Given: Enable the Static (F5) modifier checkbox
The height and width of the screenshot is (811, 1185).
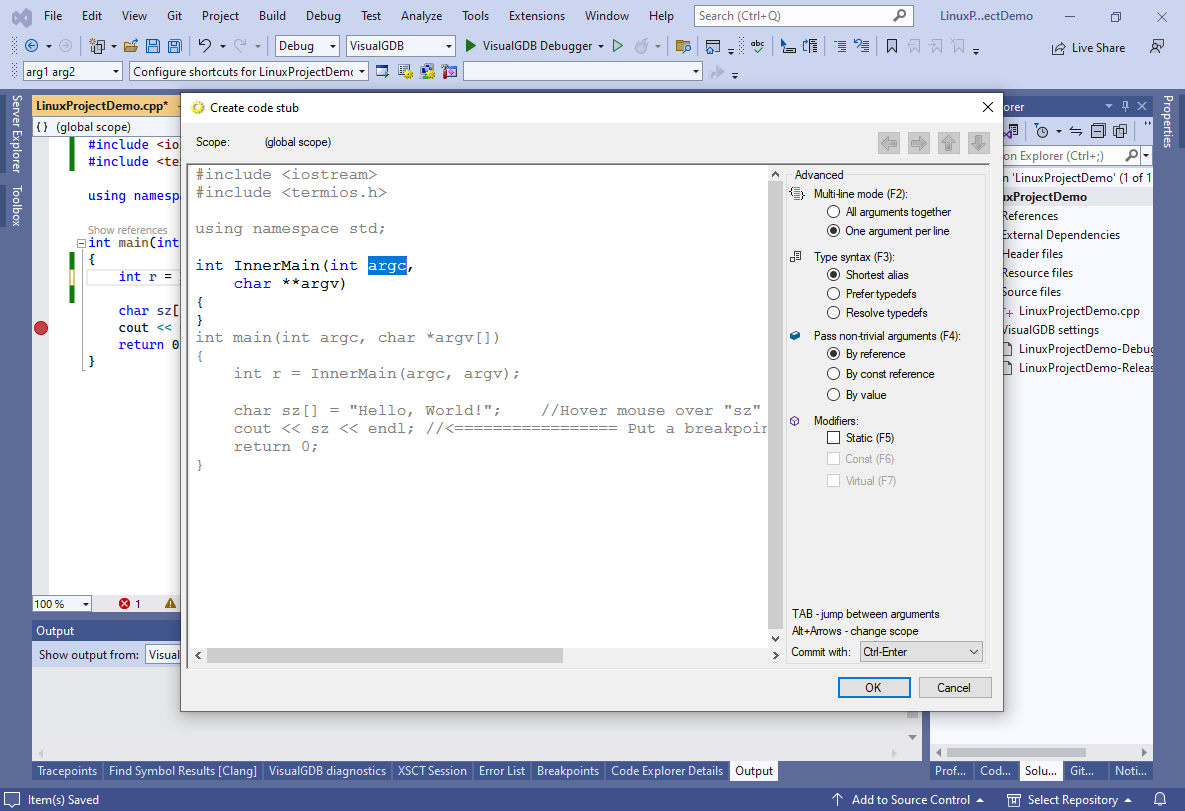Looking at the screenshot, I should [x=834, y=438].
